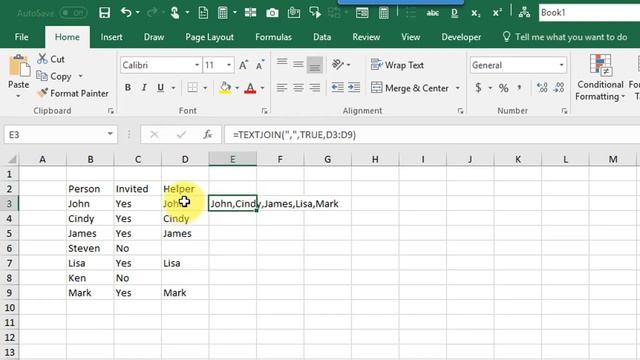The width and height of the screenshot is (640, 360).
Task: Switch to the Insert tab
Action: 111,37
